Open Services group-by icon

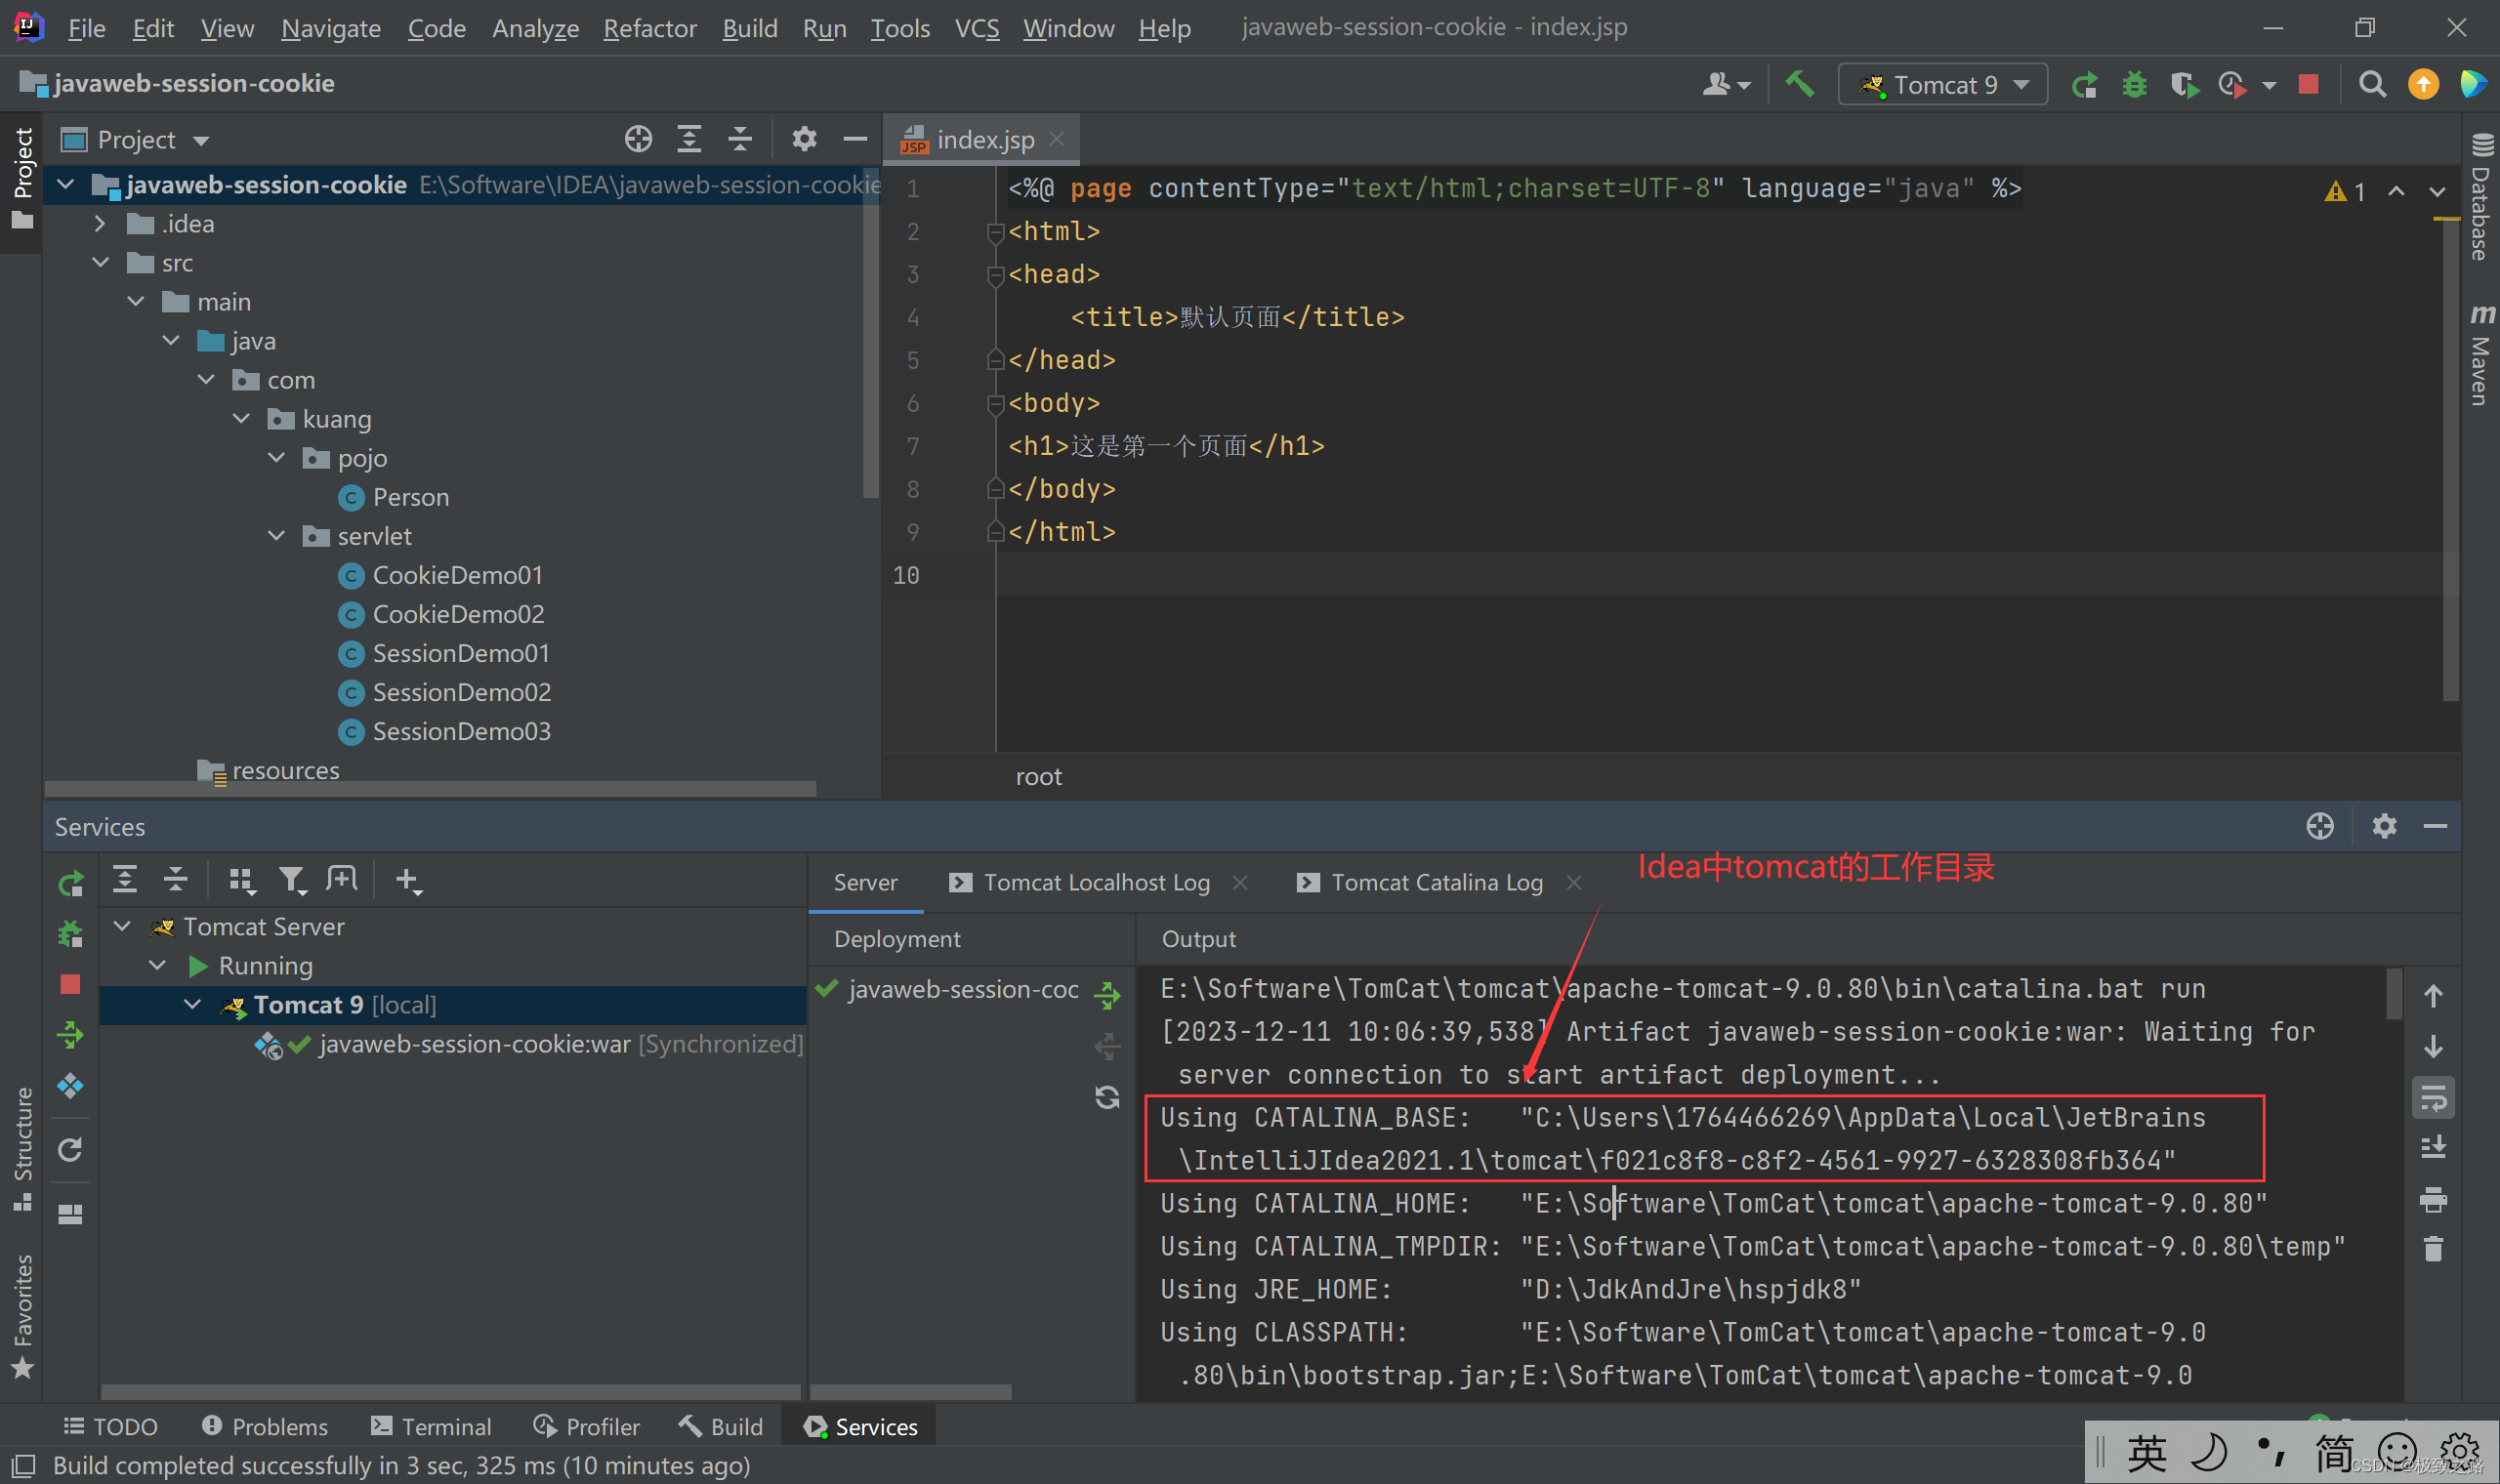pyautogui.click(x=241, y=880)
